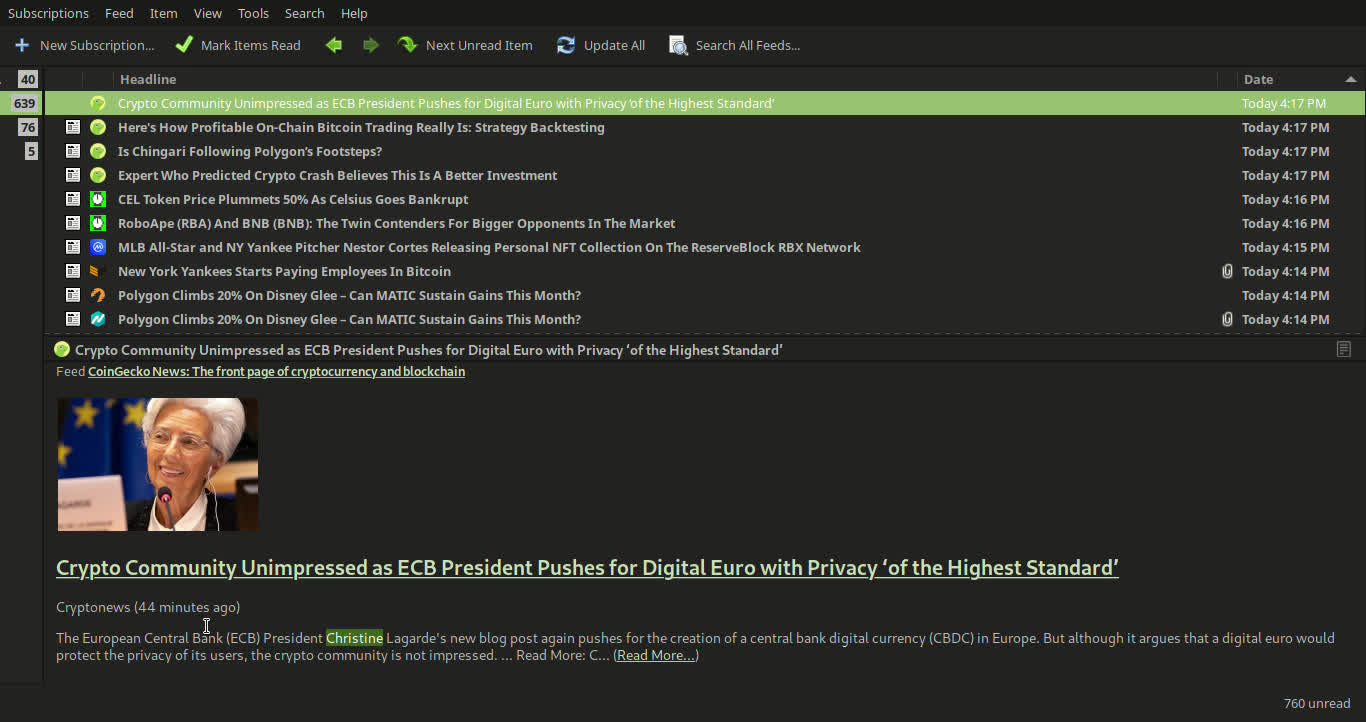
Task: Click the Christine Lagarde article thumbnail
Action: [x=157, y=464]
